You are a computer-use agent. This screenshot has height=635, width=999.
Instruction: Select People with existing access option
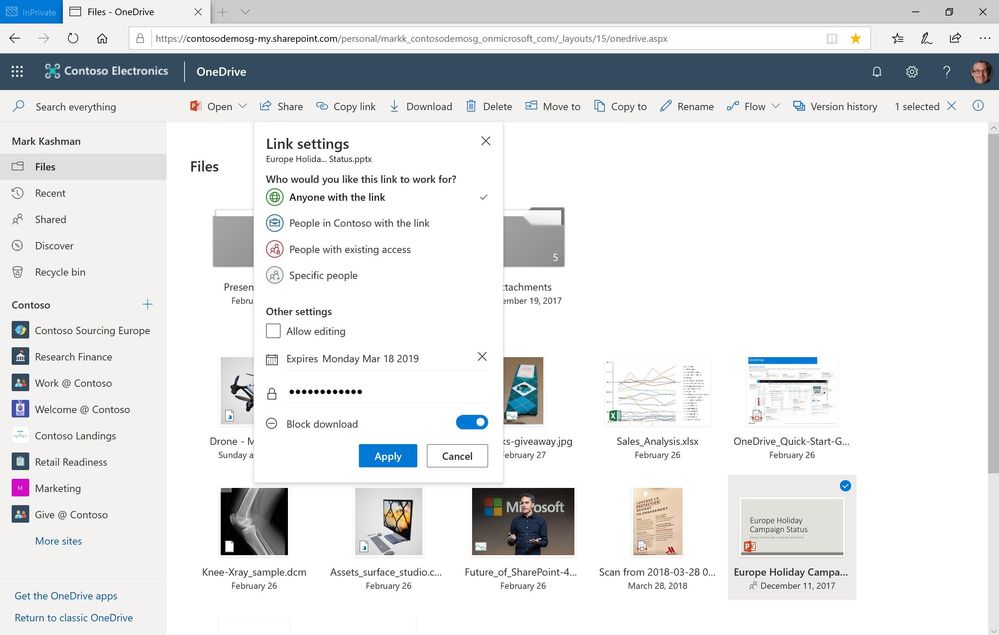(377, 249)
